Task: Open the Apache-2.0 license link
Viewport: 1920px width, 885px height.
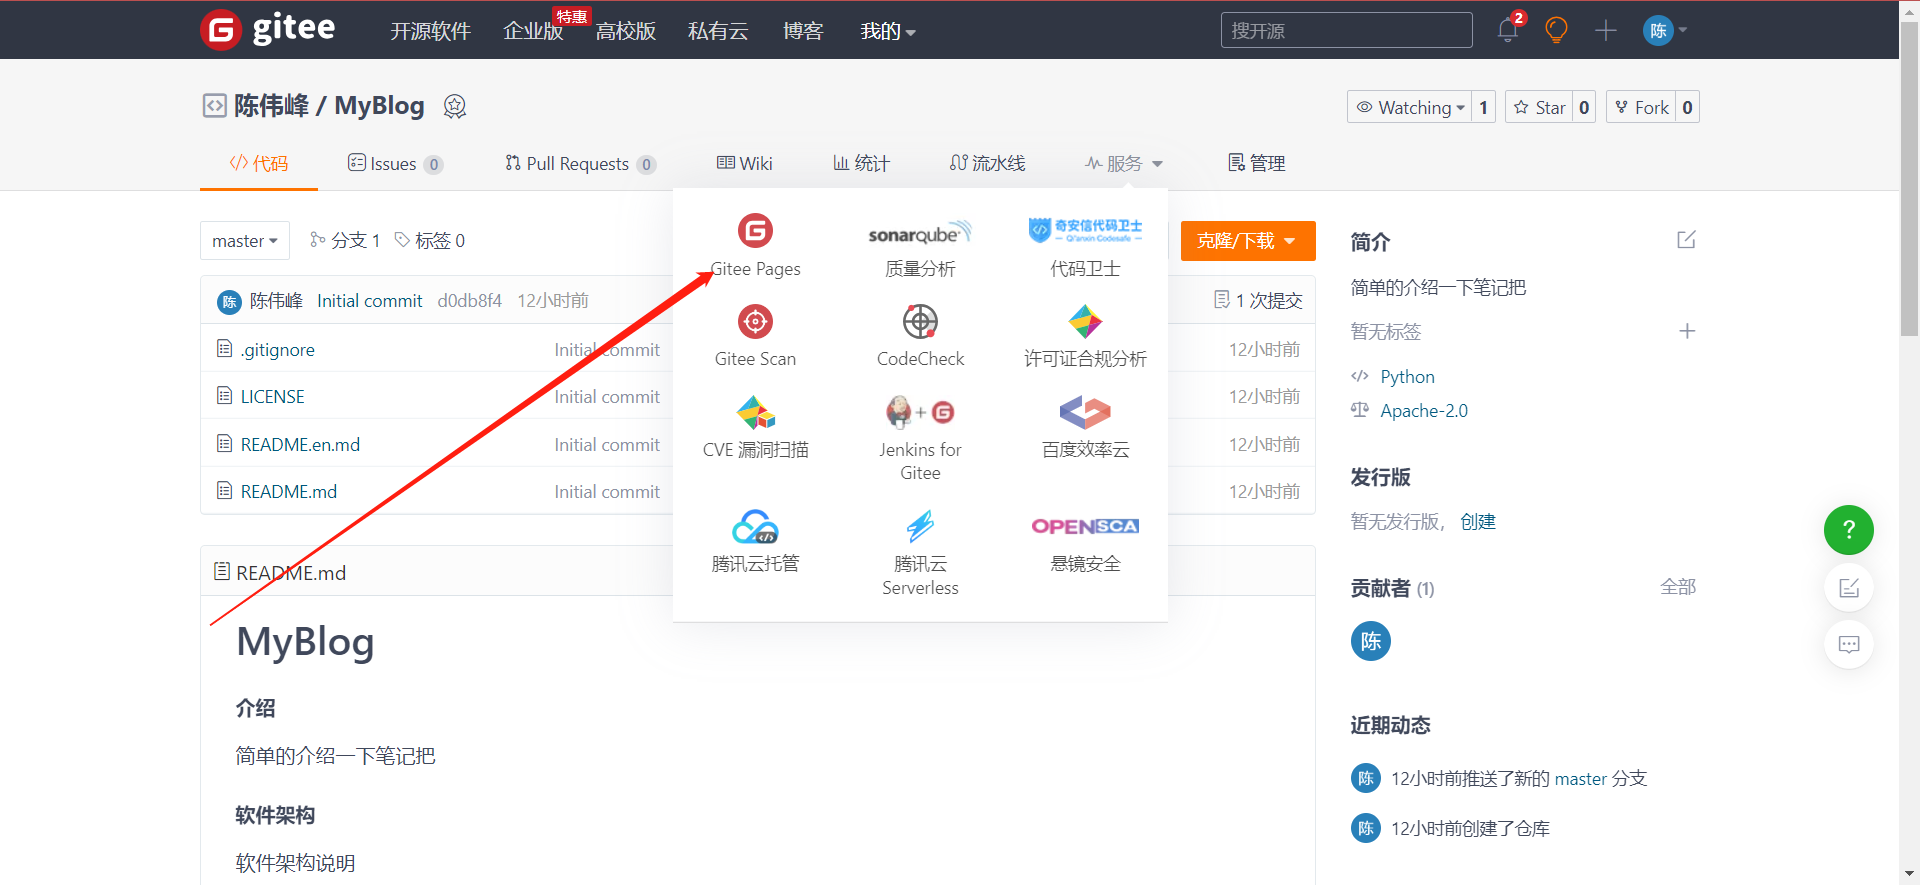Action: pos(1424,410)
